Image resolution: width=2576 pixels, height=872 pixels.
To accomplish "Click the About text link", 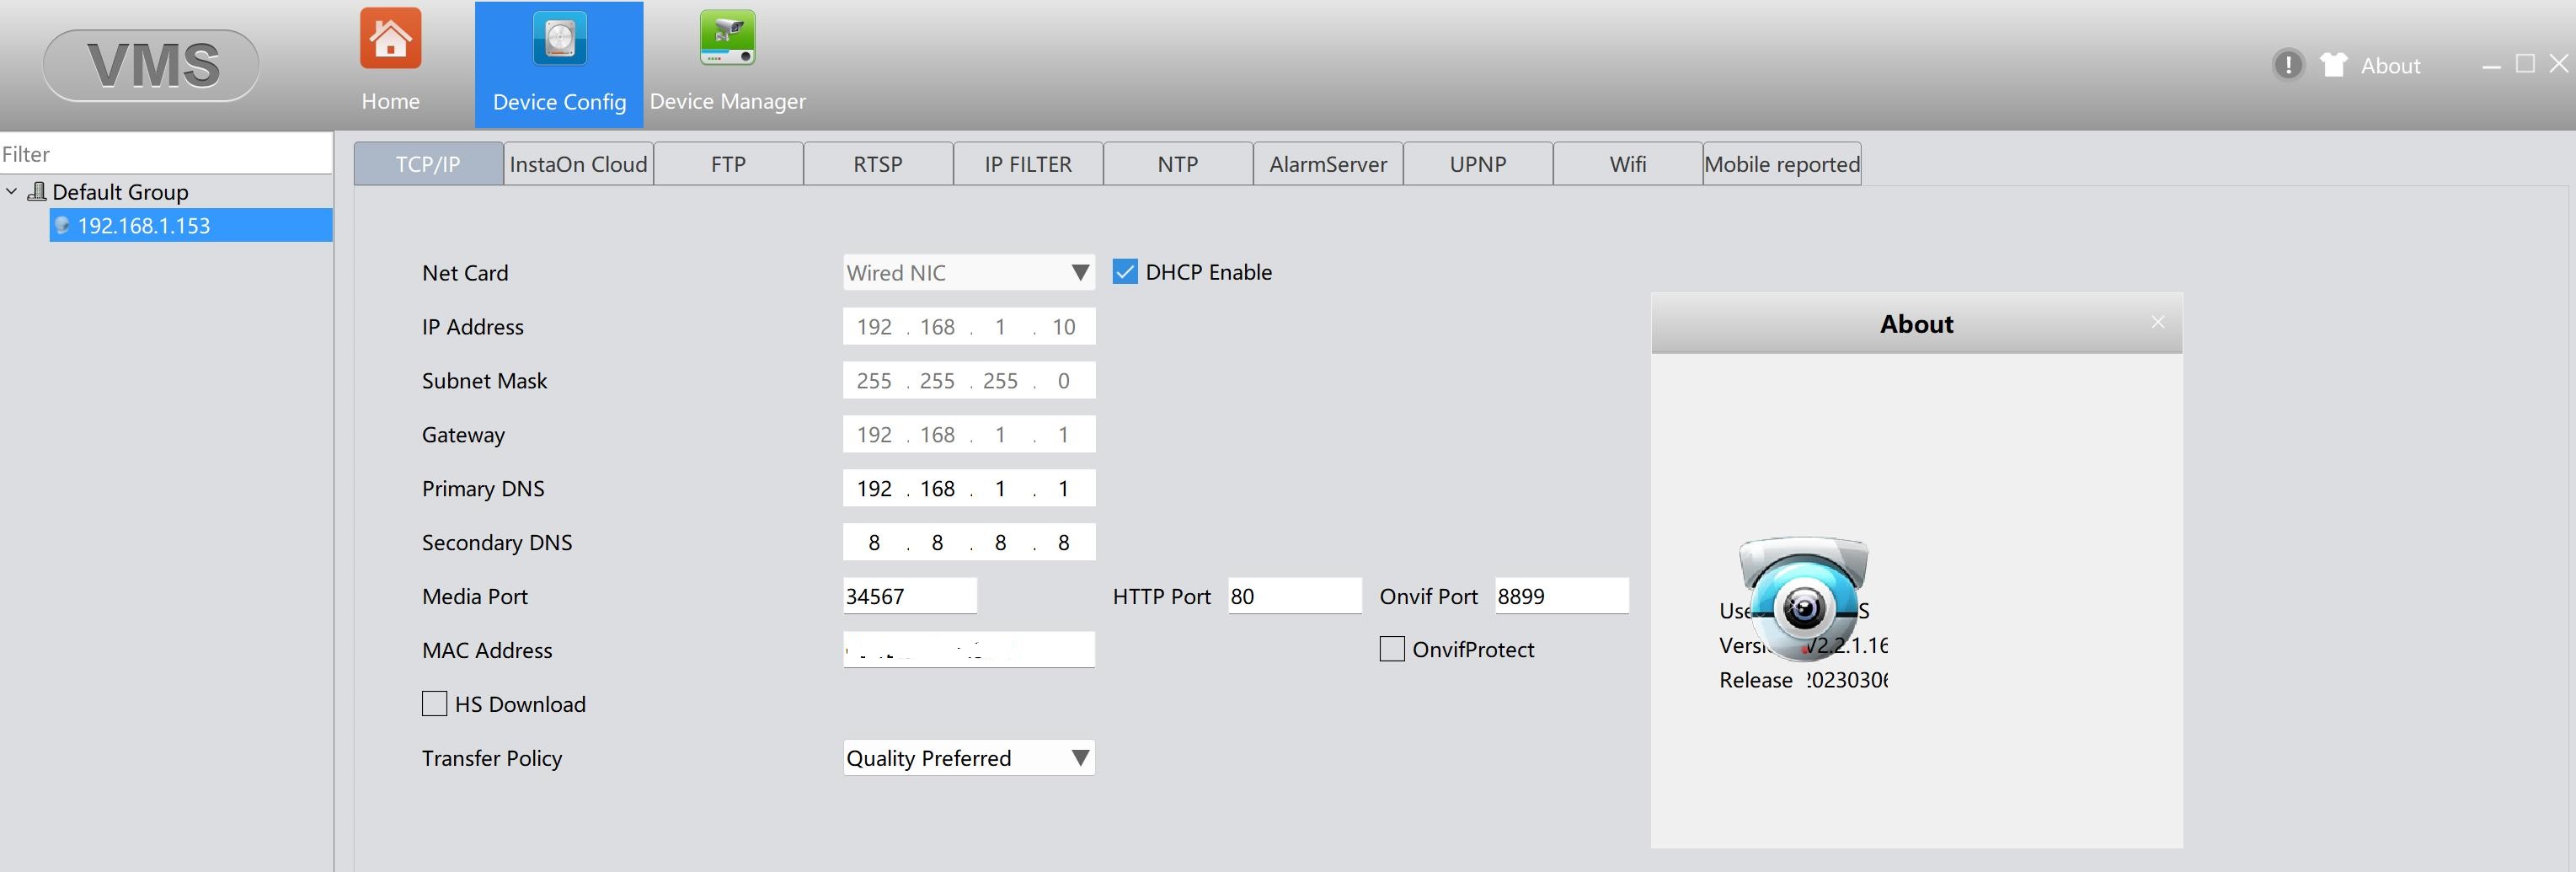I will pyautogui.click(x=2390, y=66).
